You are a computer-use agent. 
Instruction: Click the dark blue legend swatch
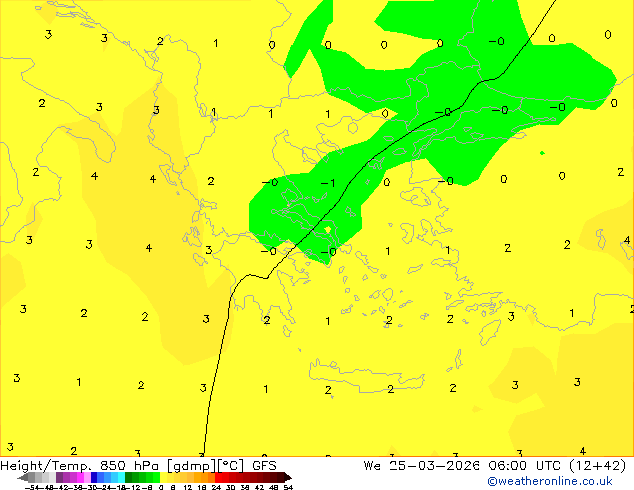coord(94,477)
